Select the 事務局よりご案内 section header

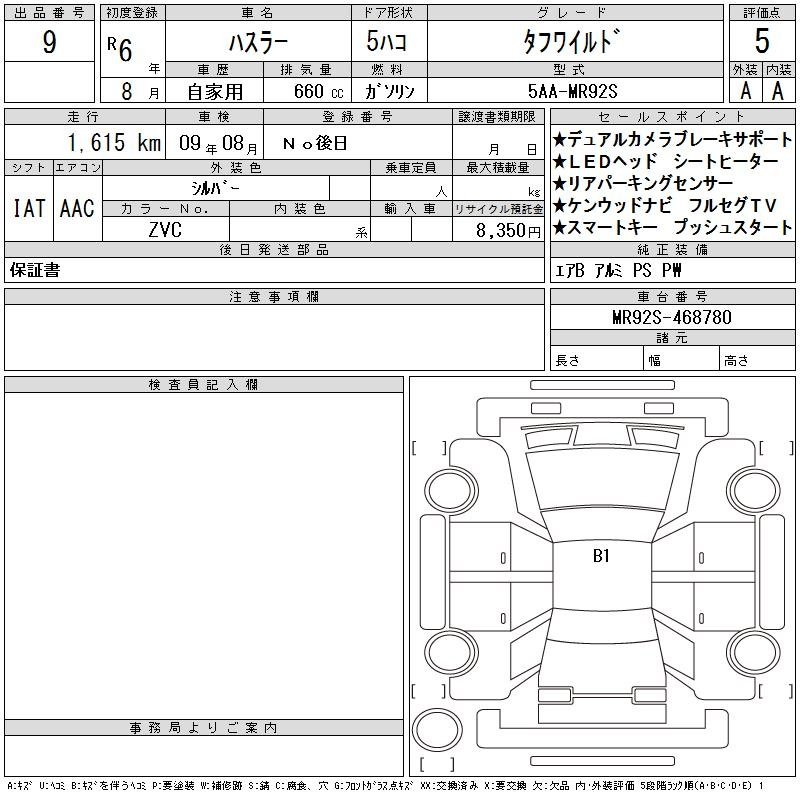tap(204, 728)
